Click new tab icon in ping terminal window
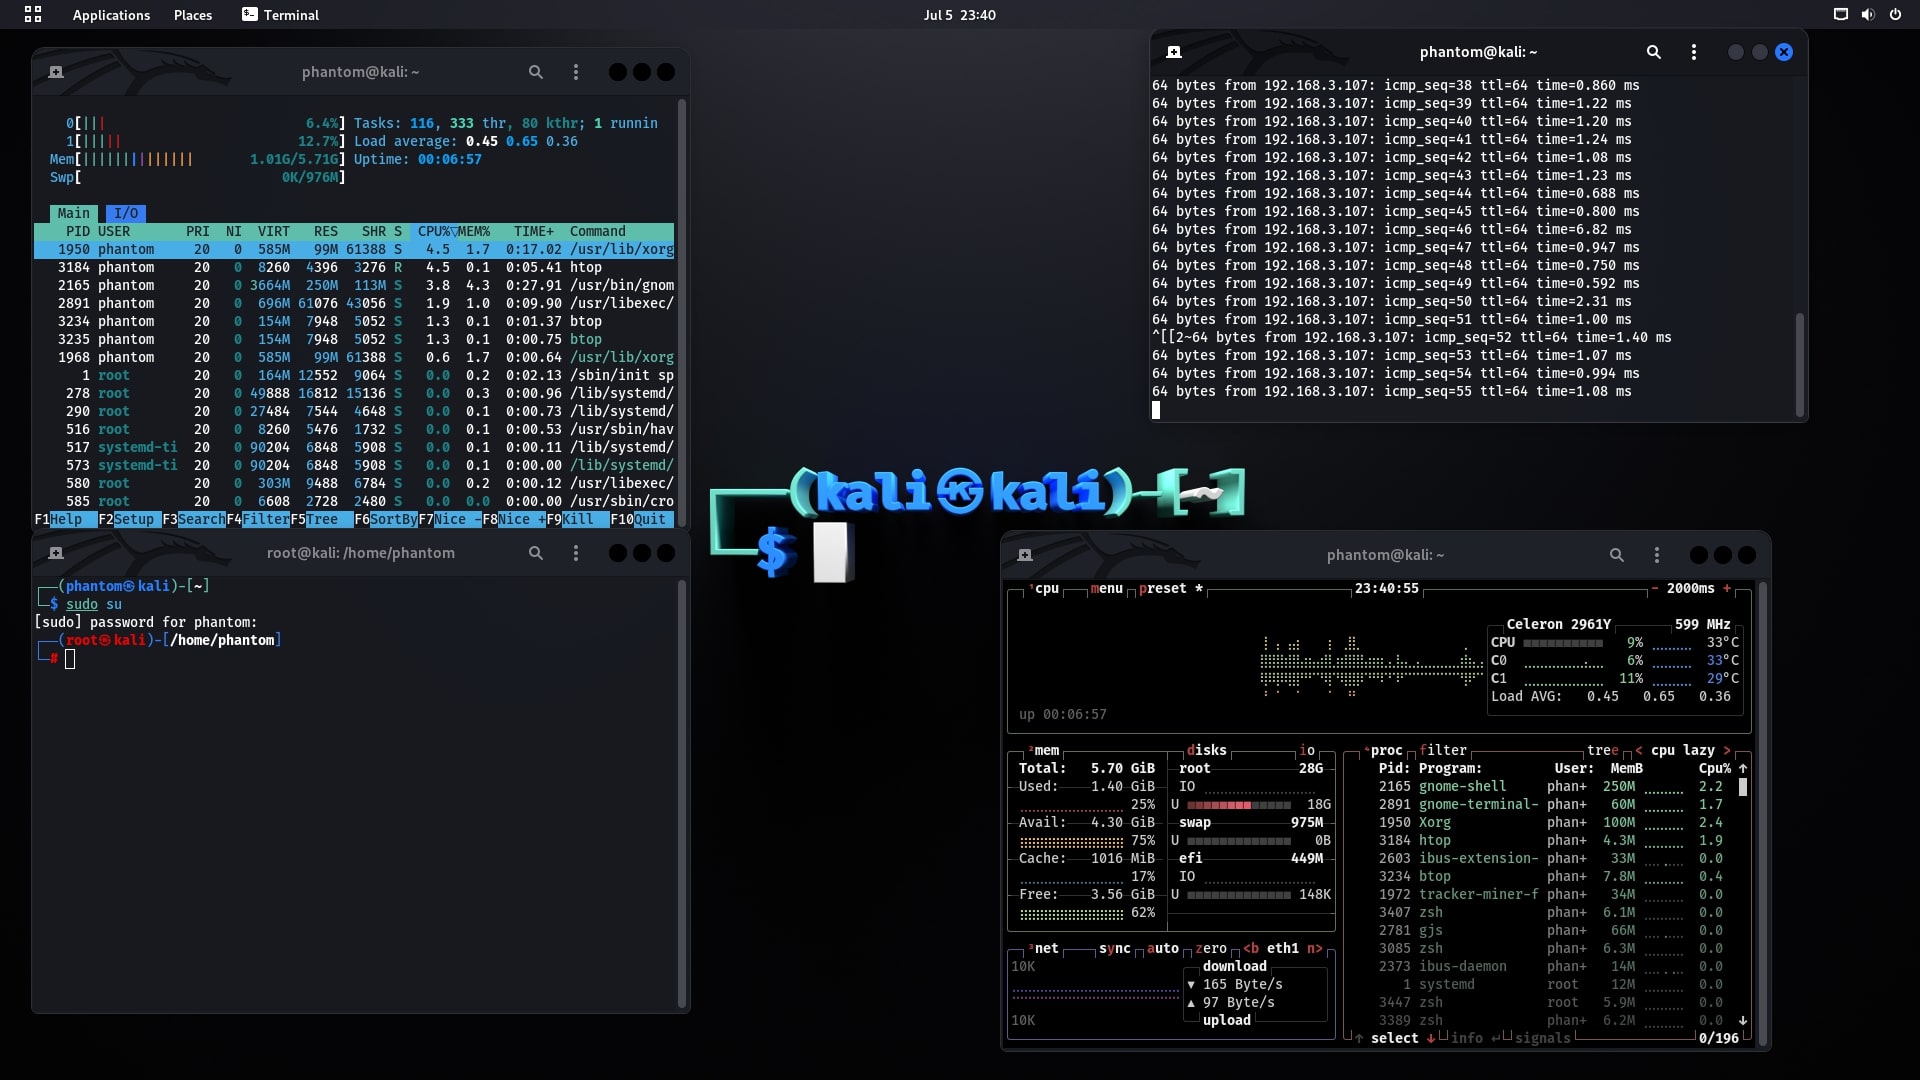The height and width of the screenshot is (1080, 1920). (1174, 52)
